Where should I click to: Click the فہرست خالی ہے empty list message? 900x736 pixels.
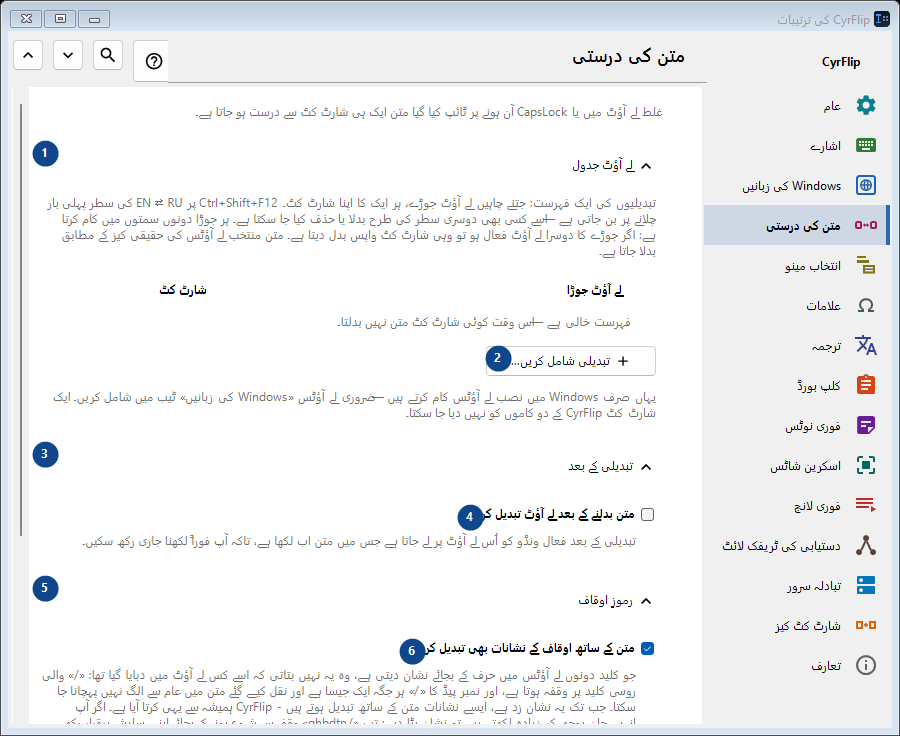click(x=484, y=323)
